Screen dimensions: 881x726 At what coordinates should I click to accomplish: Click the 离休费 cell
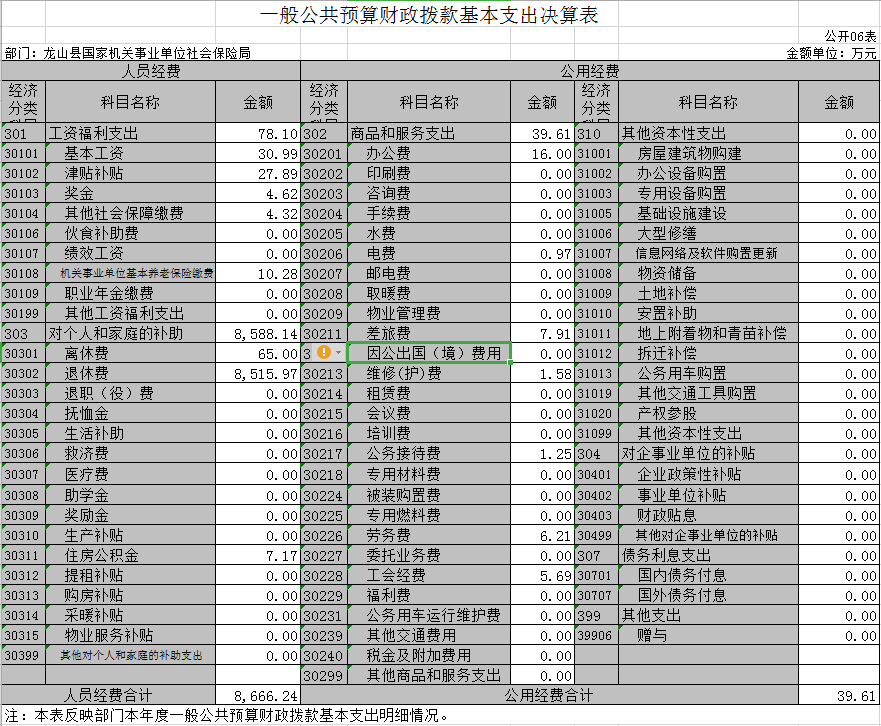pos(130,353)
